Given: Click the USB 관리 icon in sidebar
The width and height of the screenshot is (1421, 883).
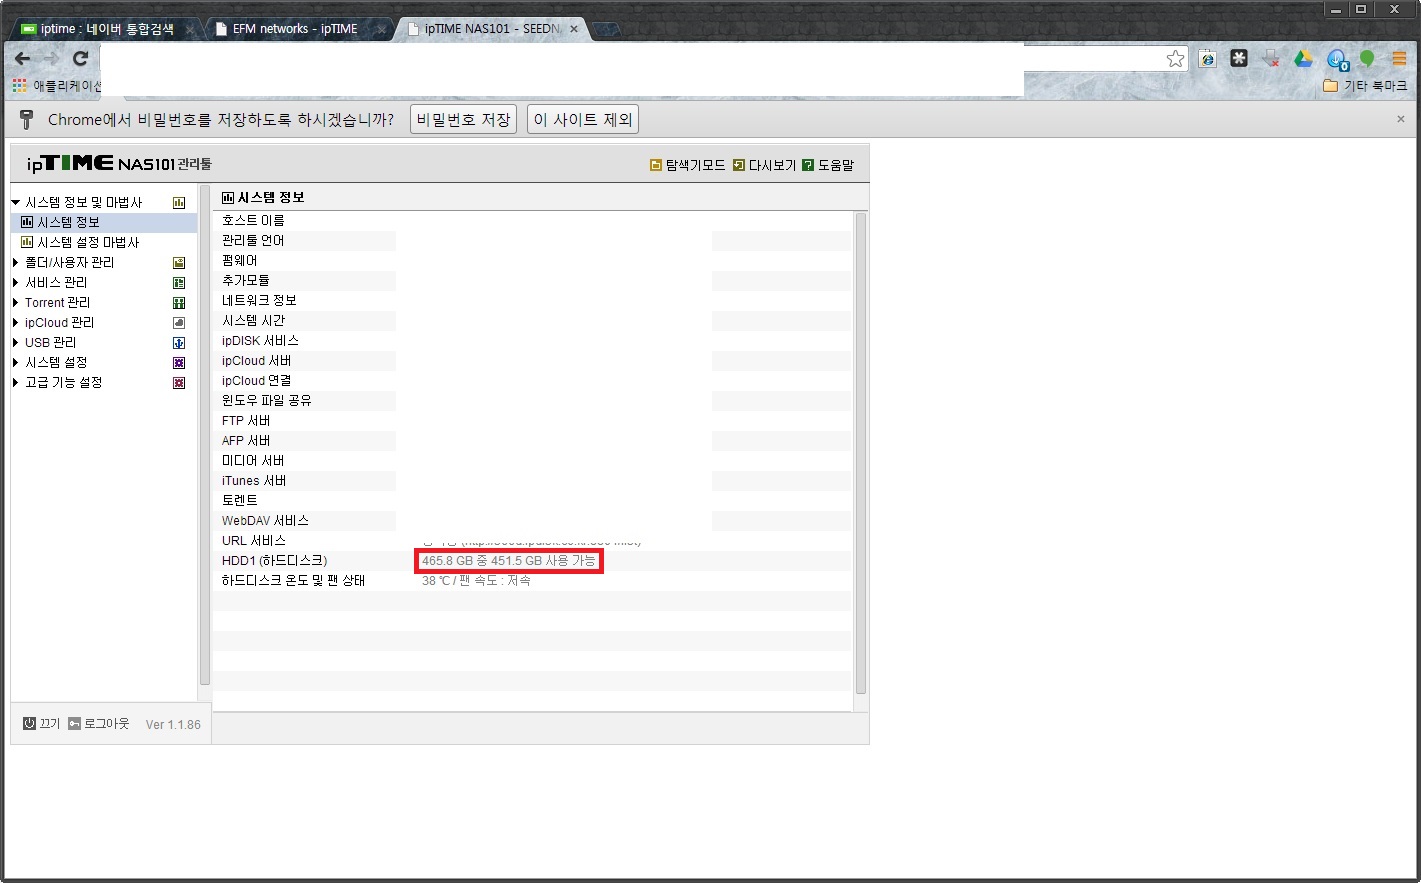Looking at the screenshot, I should click(x=179, y=343).
